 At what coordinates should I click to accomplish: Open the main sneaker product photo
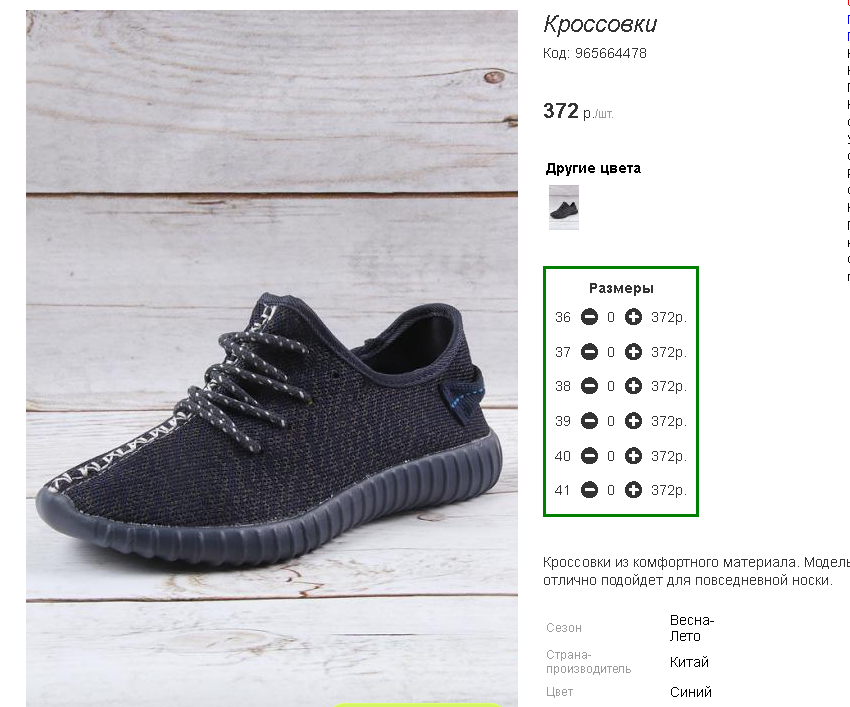coord(272,358)
